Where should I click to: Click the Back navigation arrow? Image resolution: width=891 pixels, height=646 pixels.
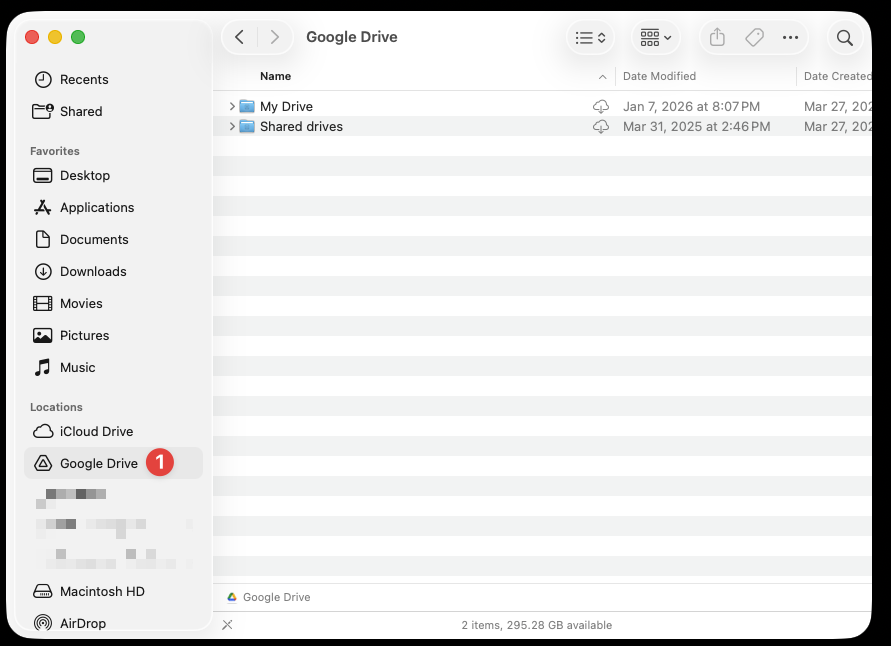tap(239, 38)
